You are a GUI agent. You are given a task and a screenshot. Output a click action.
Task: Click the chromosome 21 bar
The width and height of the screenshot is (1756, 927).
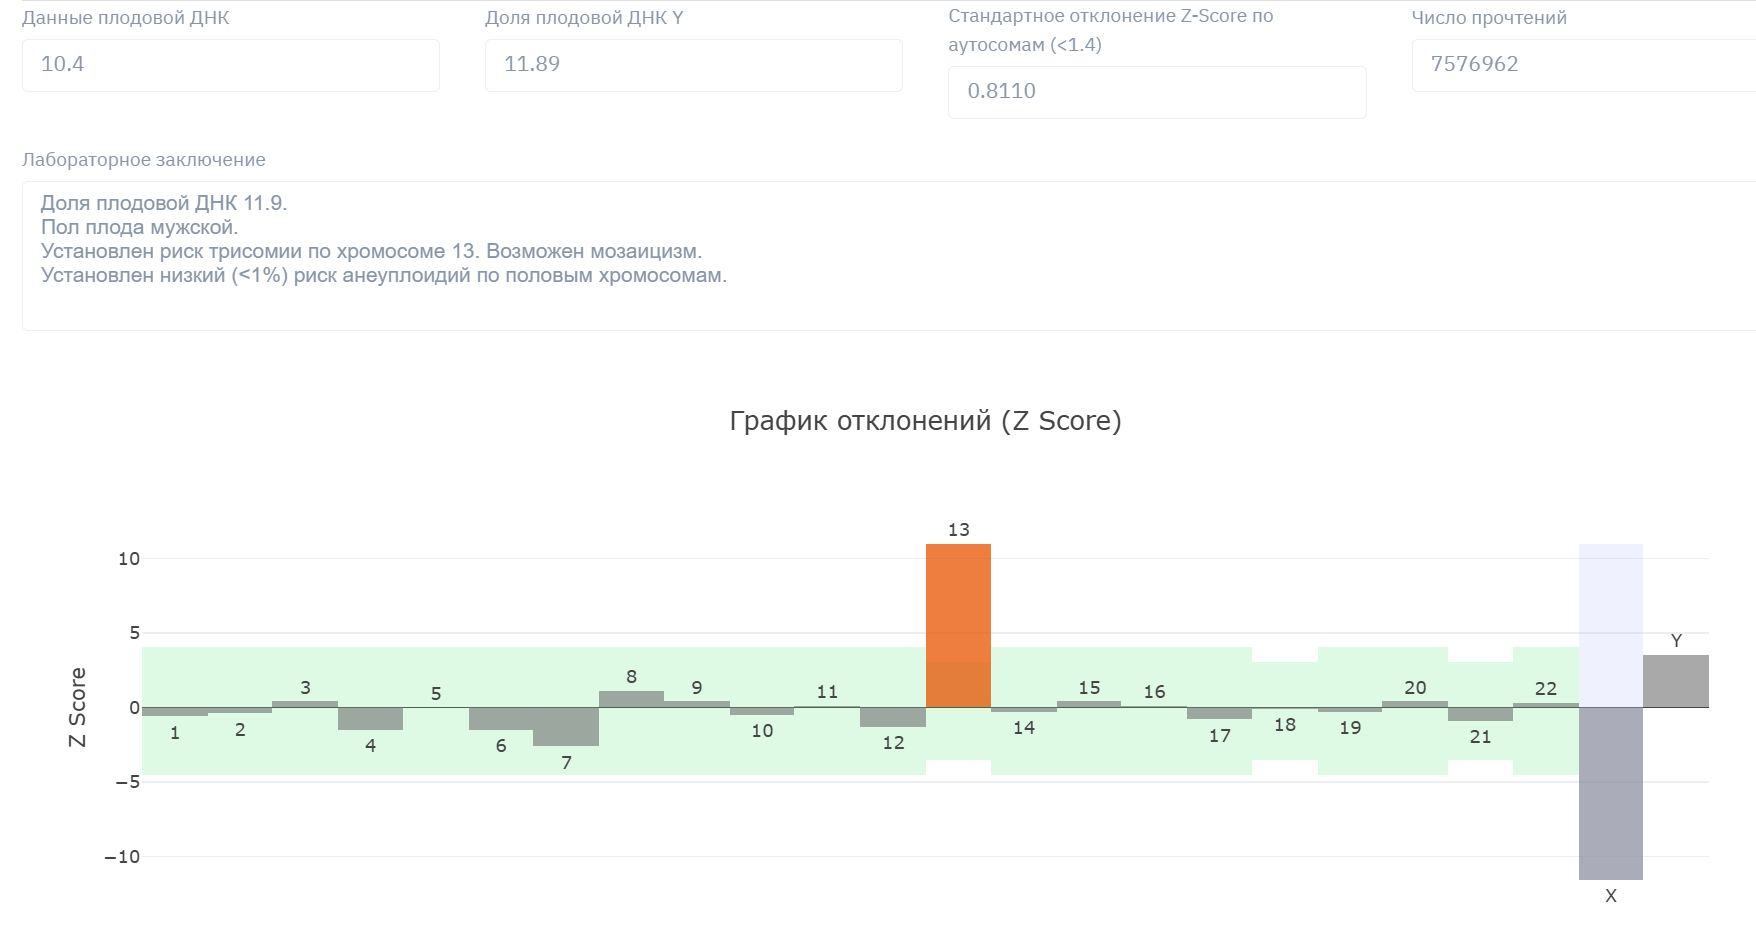(x=1480, y=714)
